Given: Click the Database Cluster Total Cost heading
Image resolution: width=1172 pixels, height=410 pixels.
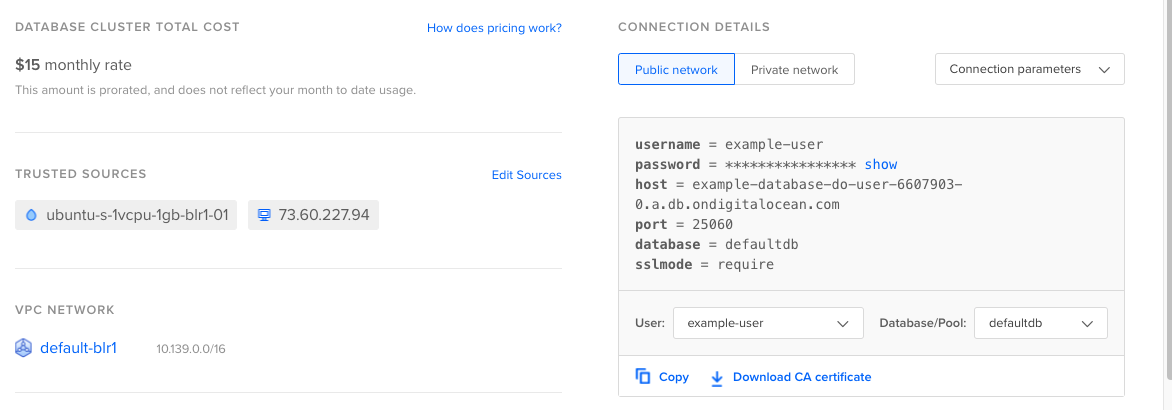Looking at the screenshot, I should pyautogui.click(x=127, y=27).
